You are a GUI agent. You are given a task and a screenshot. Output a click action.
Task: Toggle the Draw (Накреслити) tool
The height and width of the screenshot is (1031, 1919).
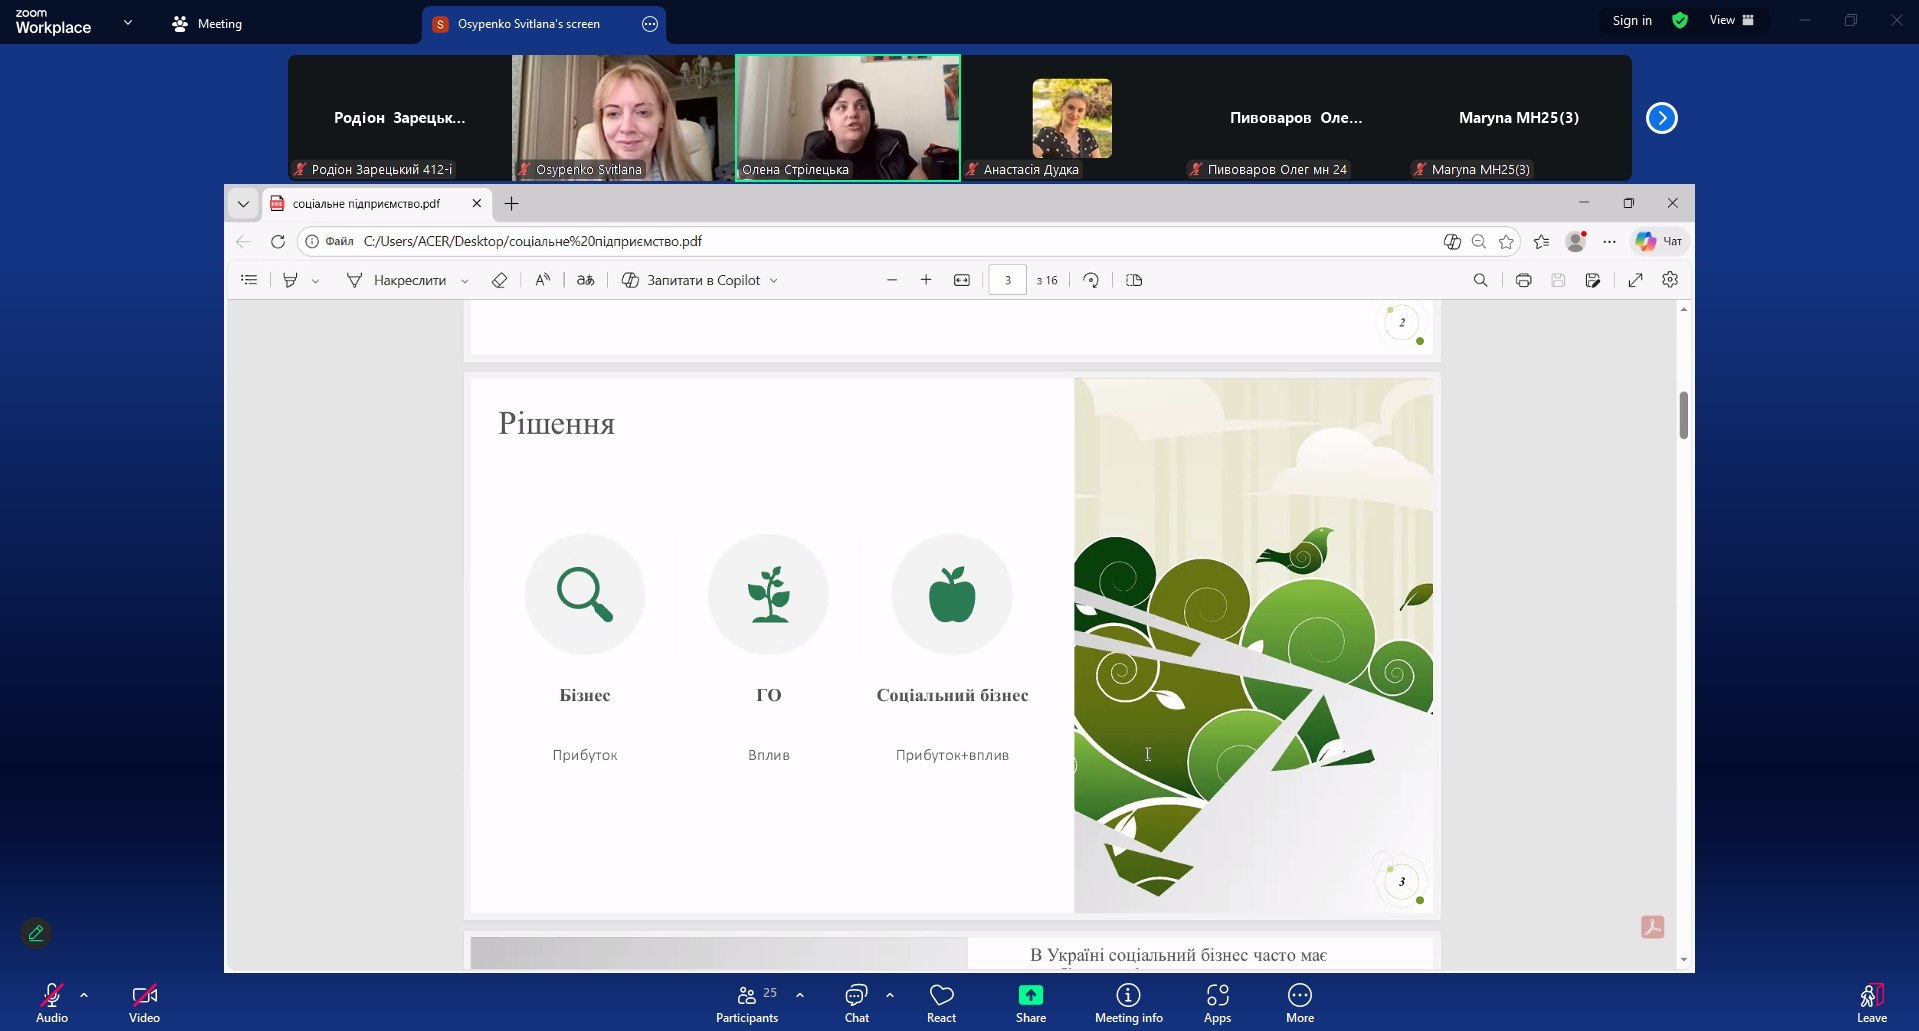tap(397, 281)
